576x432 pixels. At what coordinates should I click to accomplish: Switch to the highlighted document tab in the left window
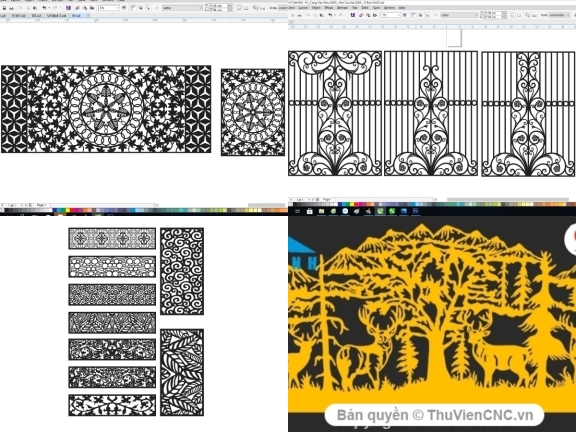pyautogui.click(x=76, y=15)
